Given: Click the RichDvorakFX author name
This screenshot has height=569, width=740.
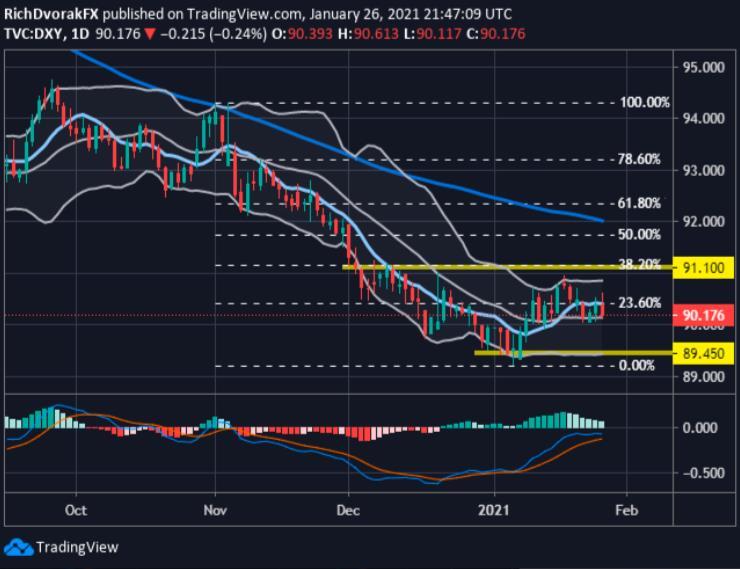Looking at the screenshot, I should [51, 14].
